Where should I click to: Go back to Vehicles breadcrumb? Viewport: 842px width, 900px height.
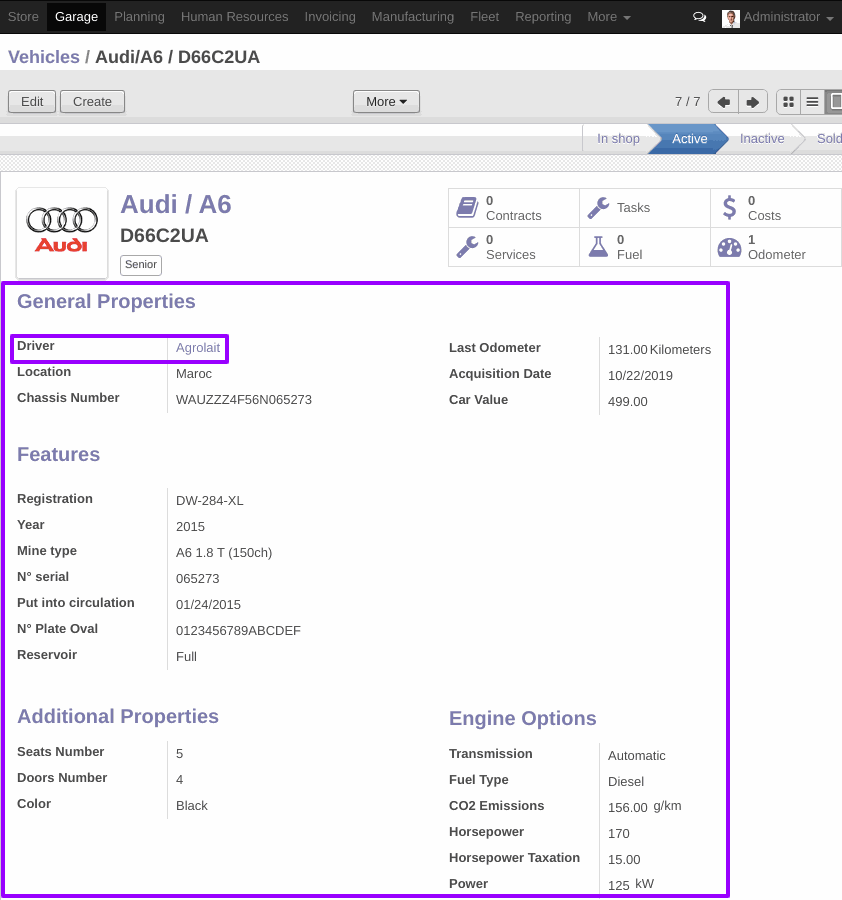click(x=44, y=57)
